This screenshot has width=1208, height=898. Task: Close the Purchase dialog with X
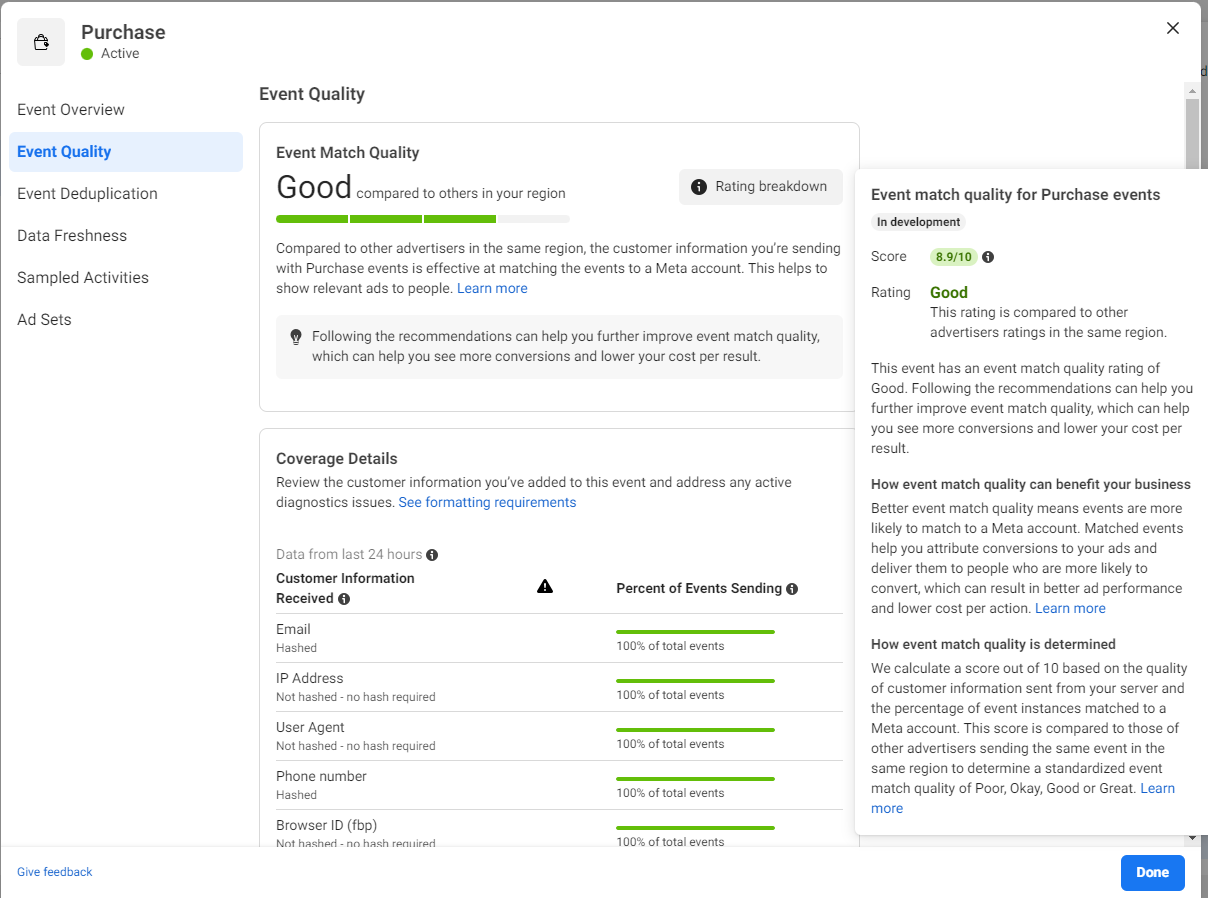click(1173, 28)
